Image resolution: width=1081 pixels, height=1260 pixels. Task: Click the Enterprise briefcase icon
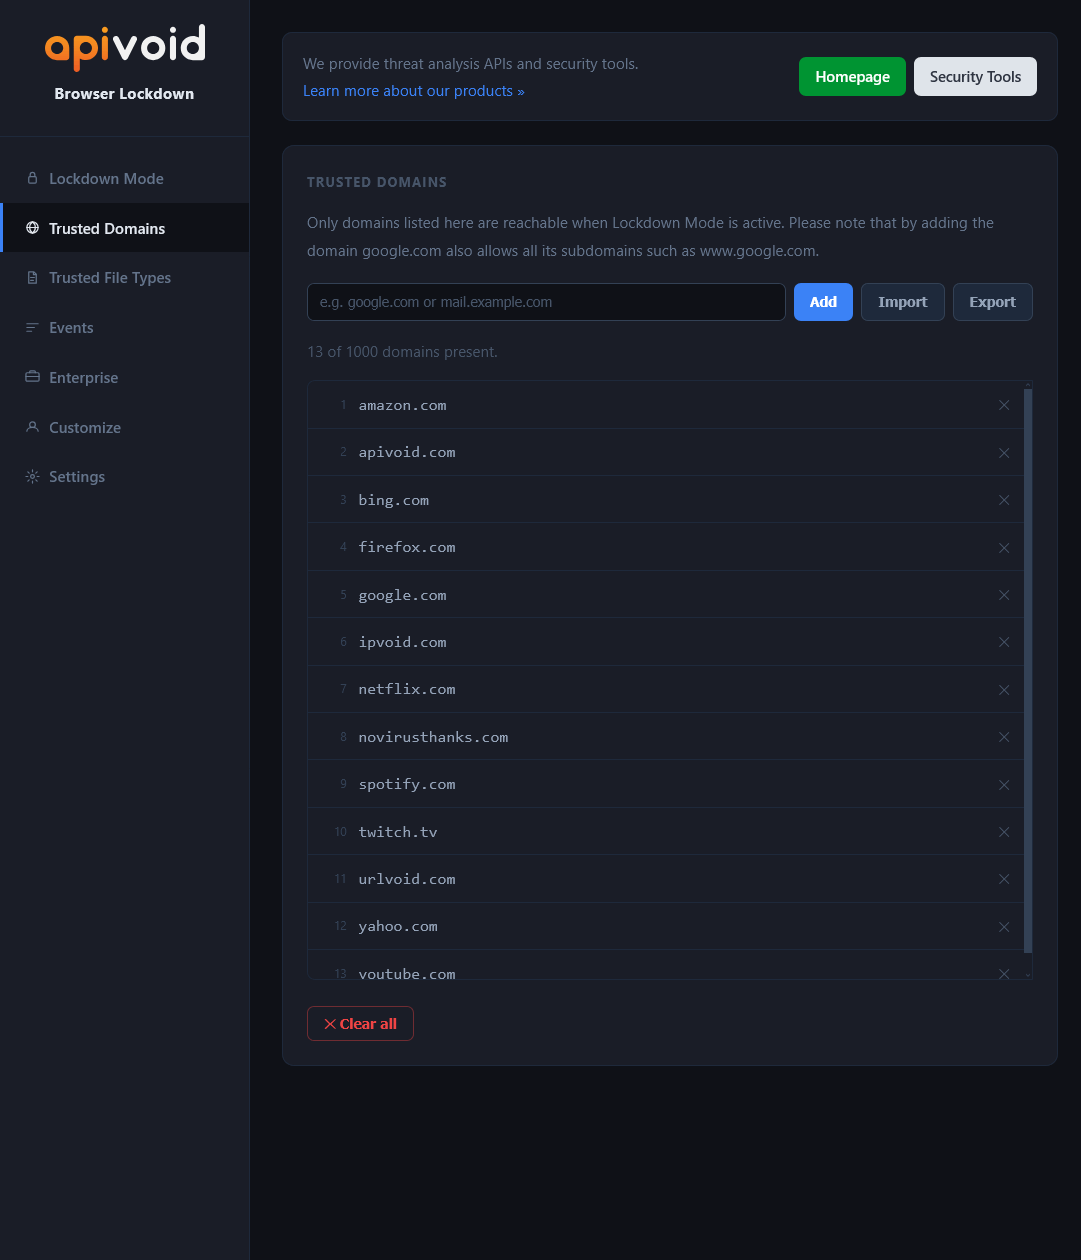(x=33, y=377)
